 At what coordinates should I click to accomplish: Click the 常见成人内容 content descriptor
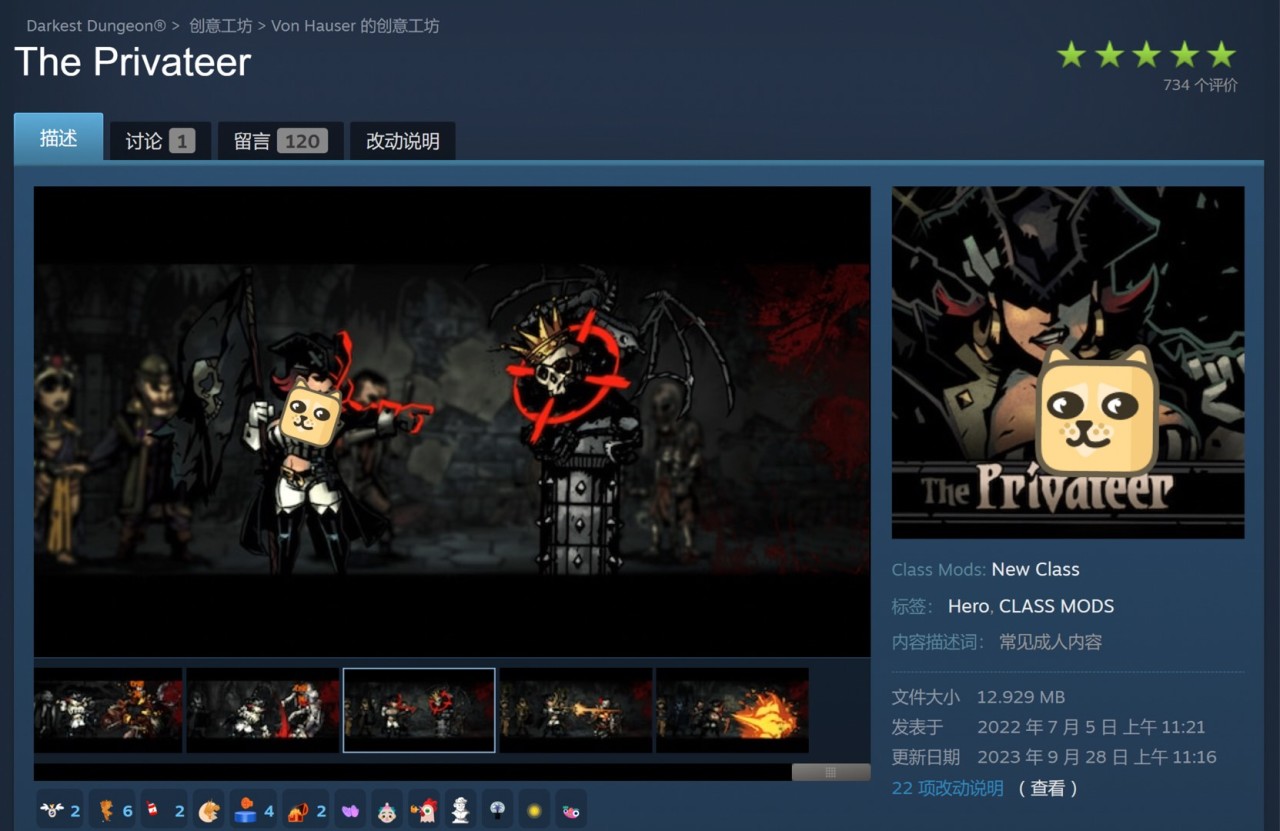click(1051, 642)
